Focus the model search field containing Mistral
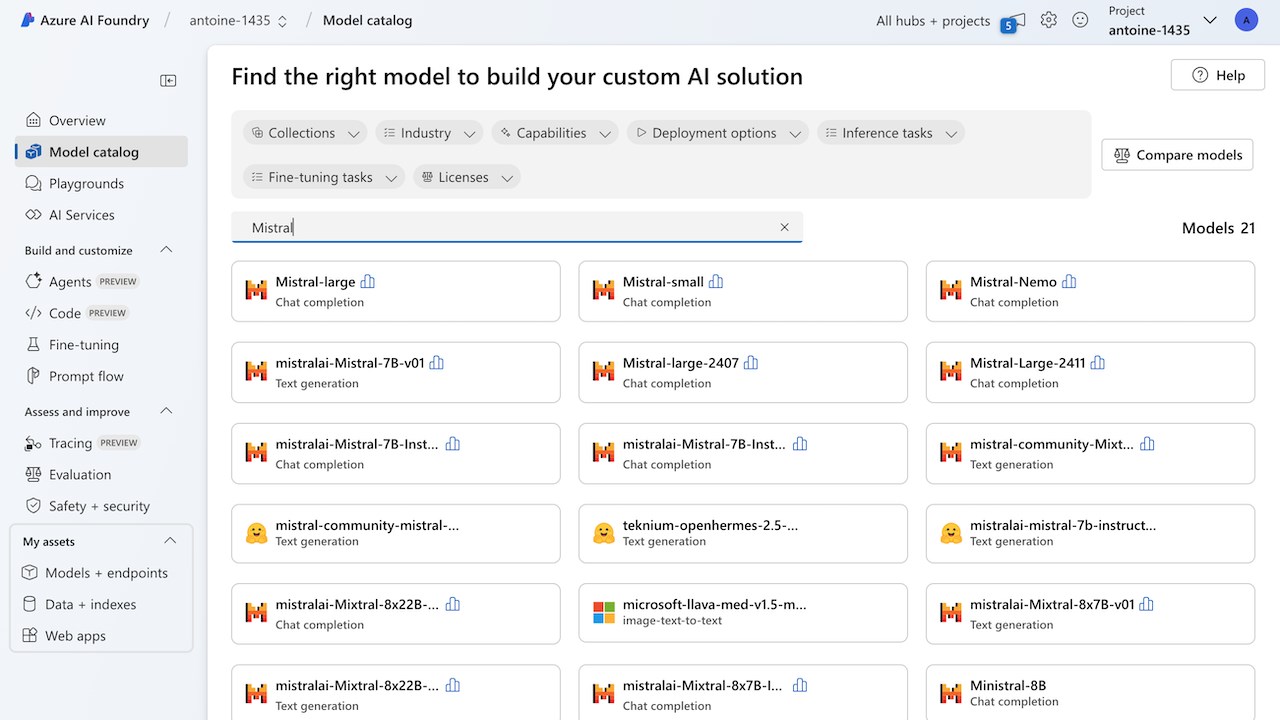 (517, 227)
